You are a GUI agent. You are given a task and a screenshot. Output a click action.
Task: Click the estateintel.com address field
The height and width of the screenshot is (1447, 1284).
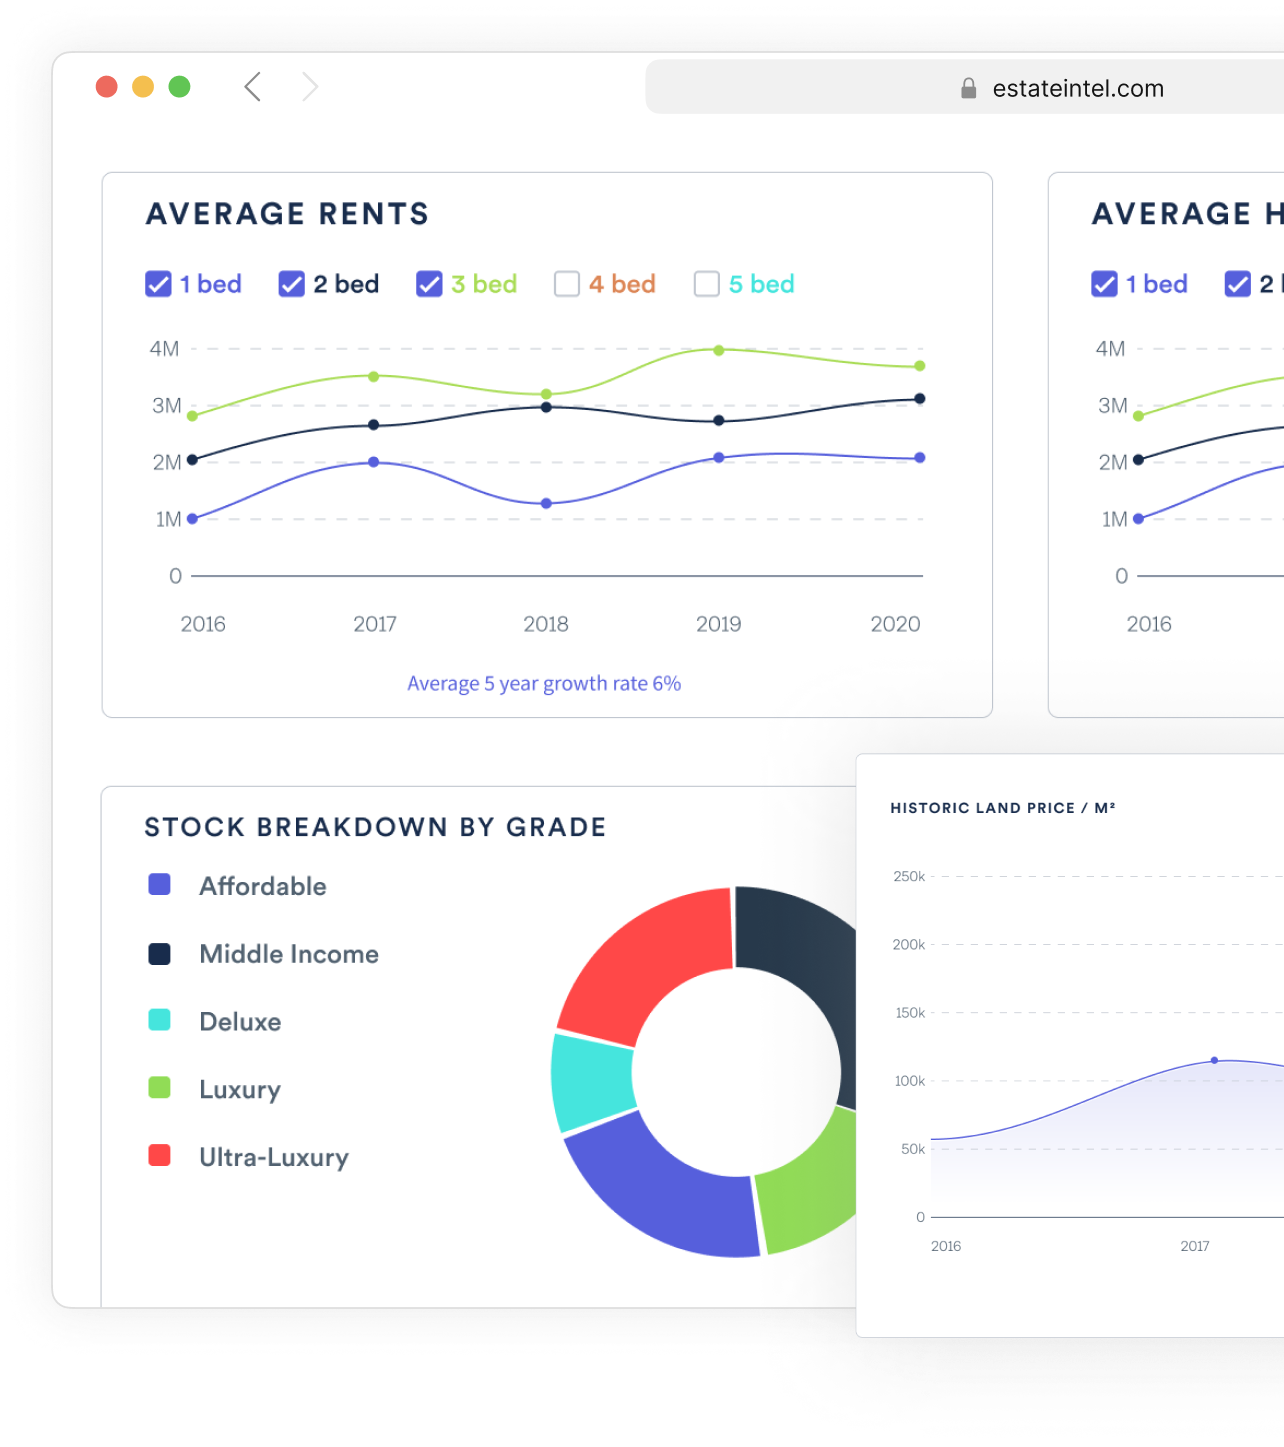[964, 87]
